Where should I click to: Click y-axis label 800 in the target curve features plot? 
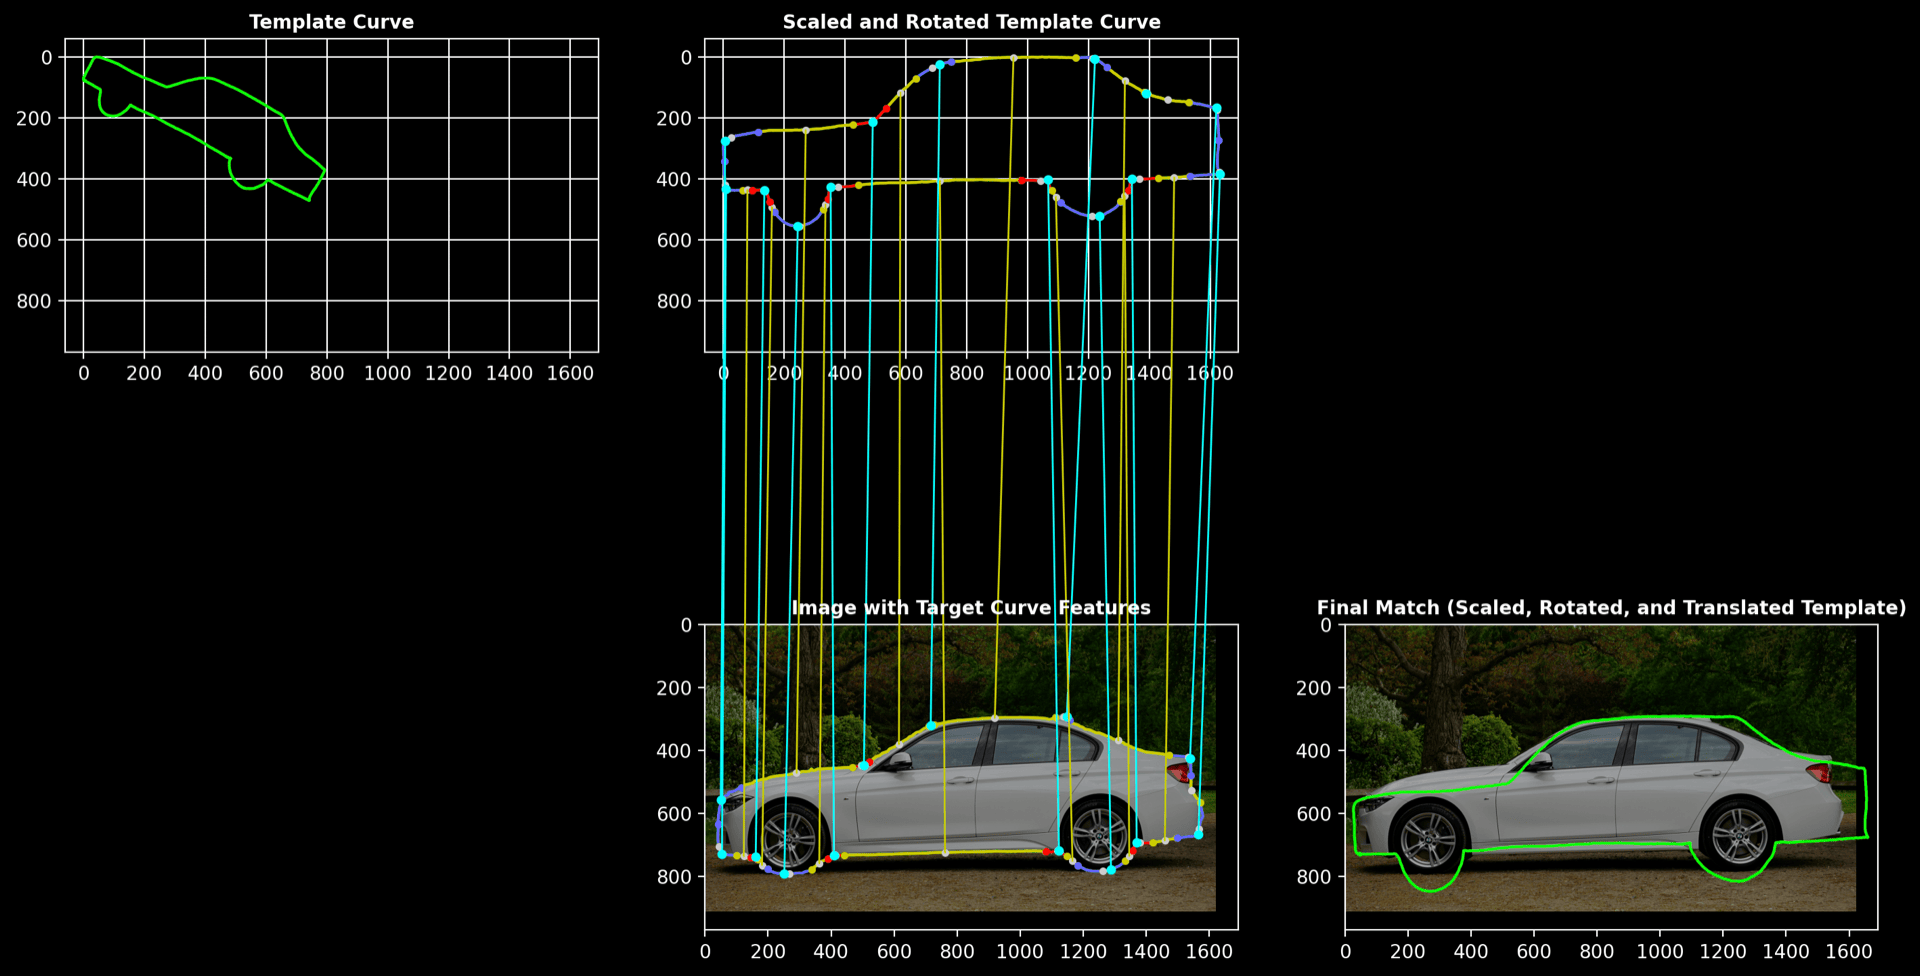[x=674, y=877]
